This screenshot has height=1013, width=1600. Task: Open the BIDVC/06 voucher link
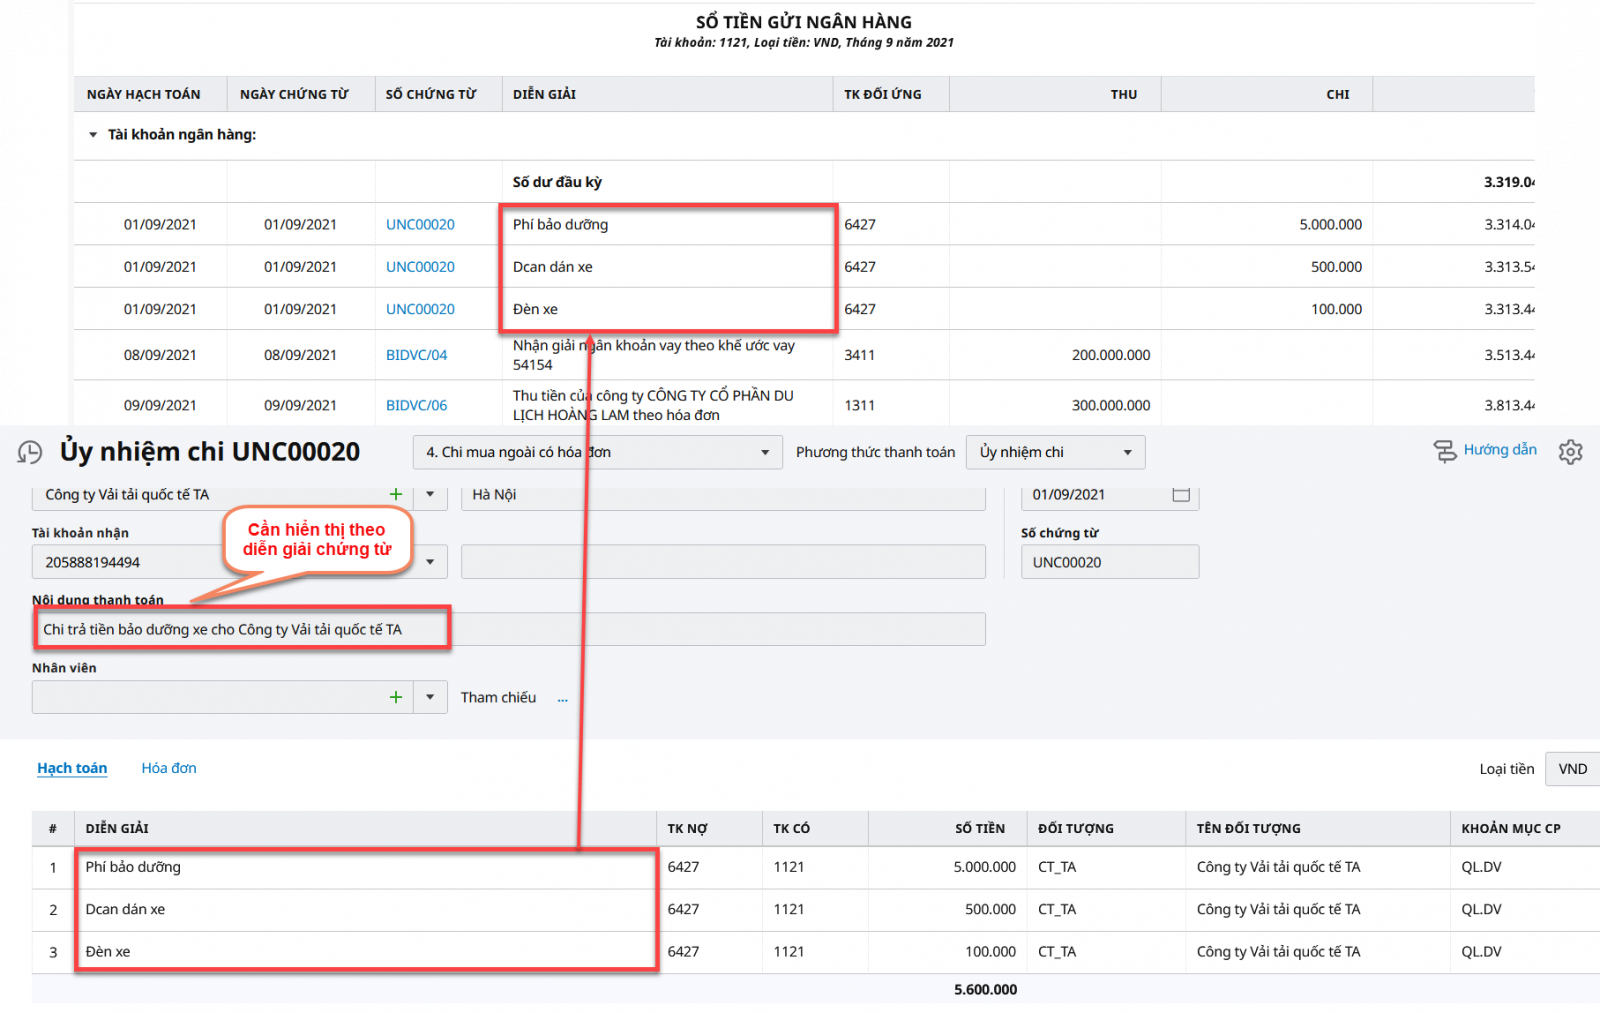[x=416, y=405]
